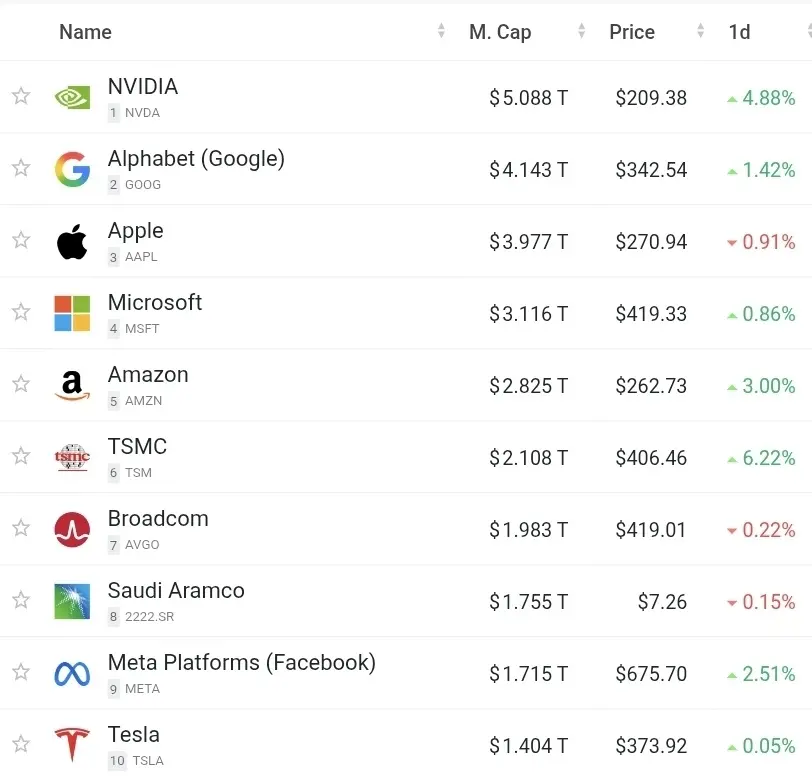Screen dimensions: 812x780
Task: Click the Broadcom red logo icon
Action: pyautogui.click(x=71, y=528)
